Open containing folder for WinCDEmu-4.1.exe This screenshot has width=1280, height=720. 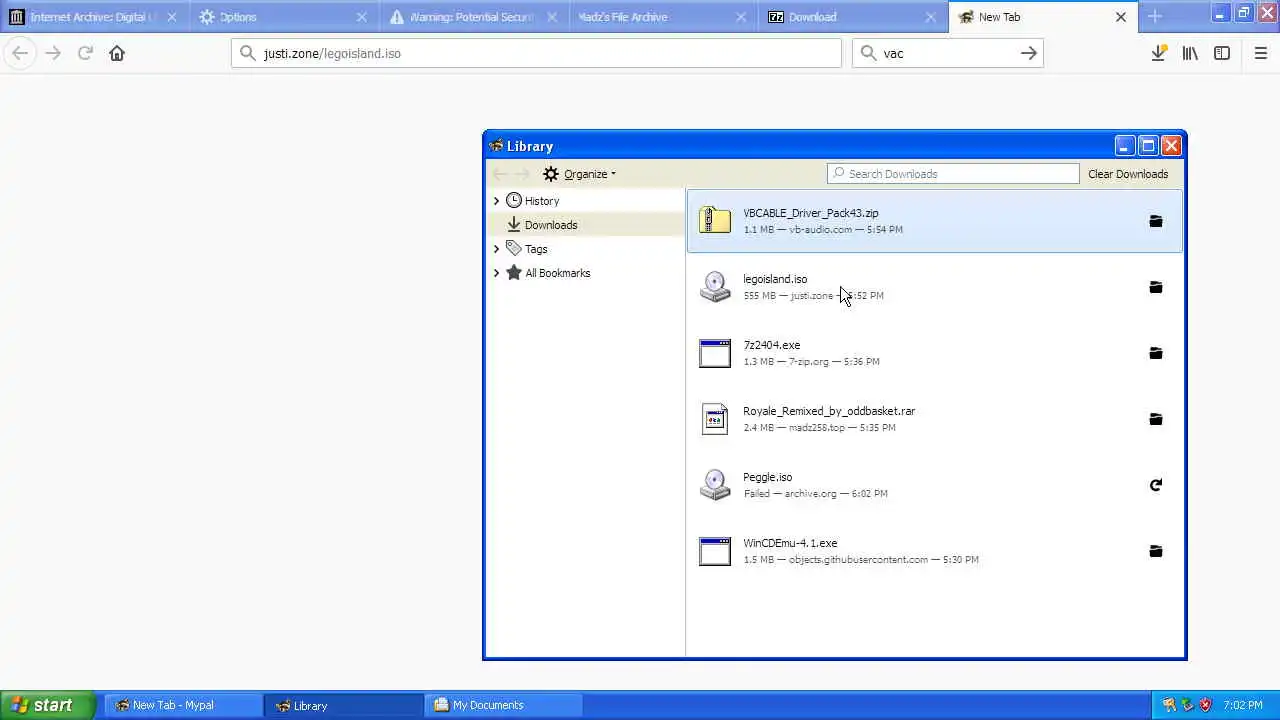[x=1155, y=551]
